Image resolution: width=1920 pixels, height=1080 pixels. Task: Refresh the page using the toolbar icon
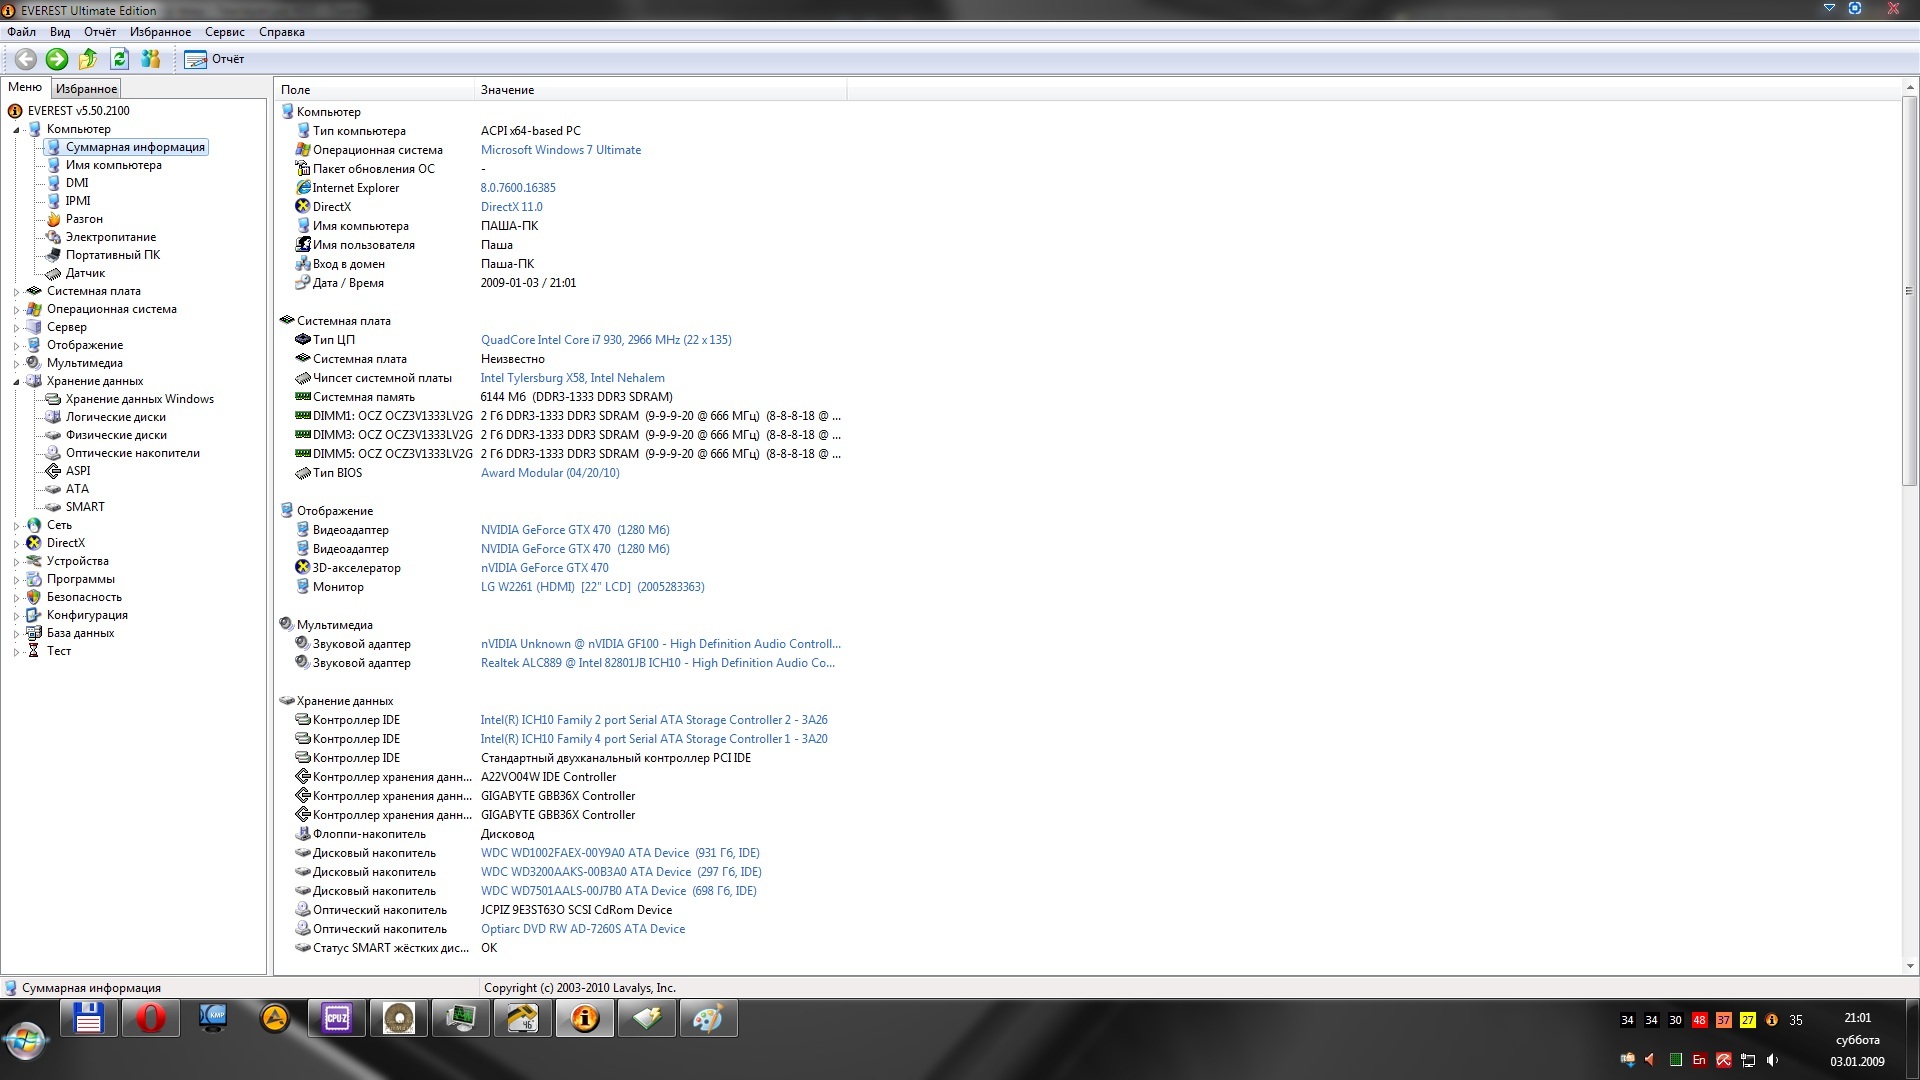pos(119,59)
